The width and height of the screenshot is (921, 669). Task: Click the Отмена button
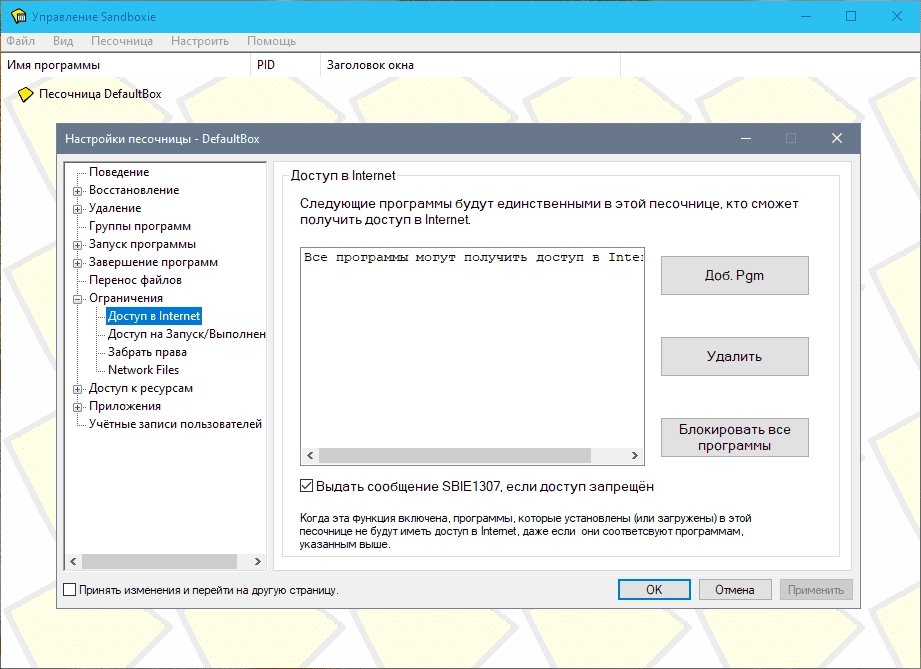pos(735,590)
